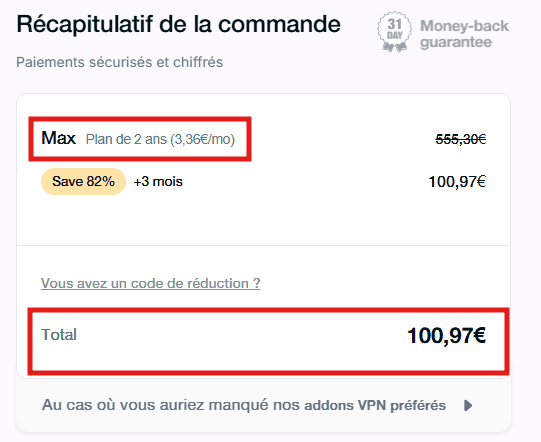Click the 31 day guarantee badge icon
Image resolution: width=541 pixels, height=442 pixels.
tap(394, 32)
